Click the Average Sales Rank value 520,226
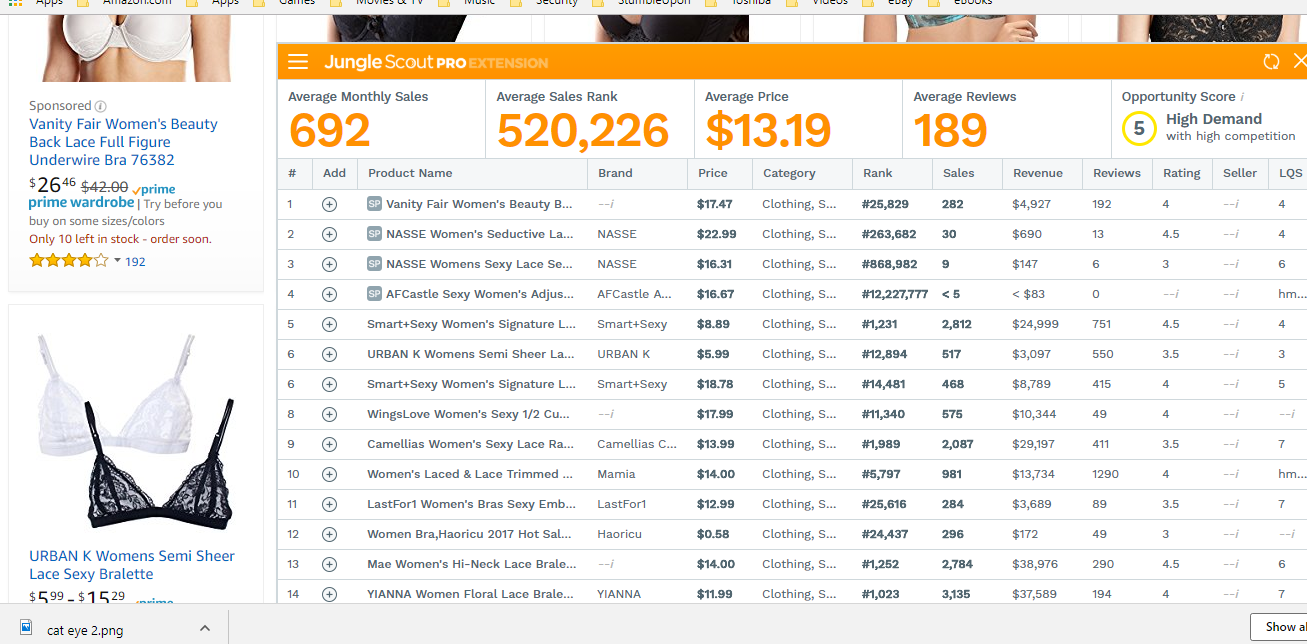The height and width of the screenshot is (644, 1307). pos(583,131)
